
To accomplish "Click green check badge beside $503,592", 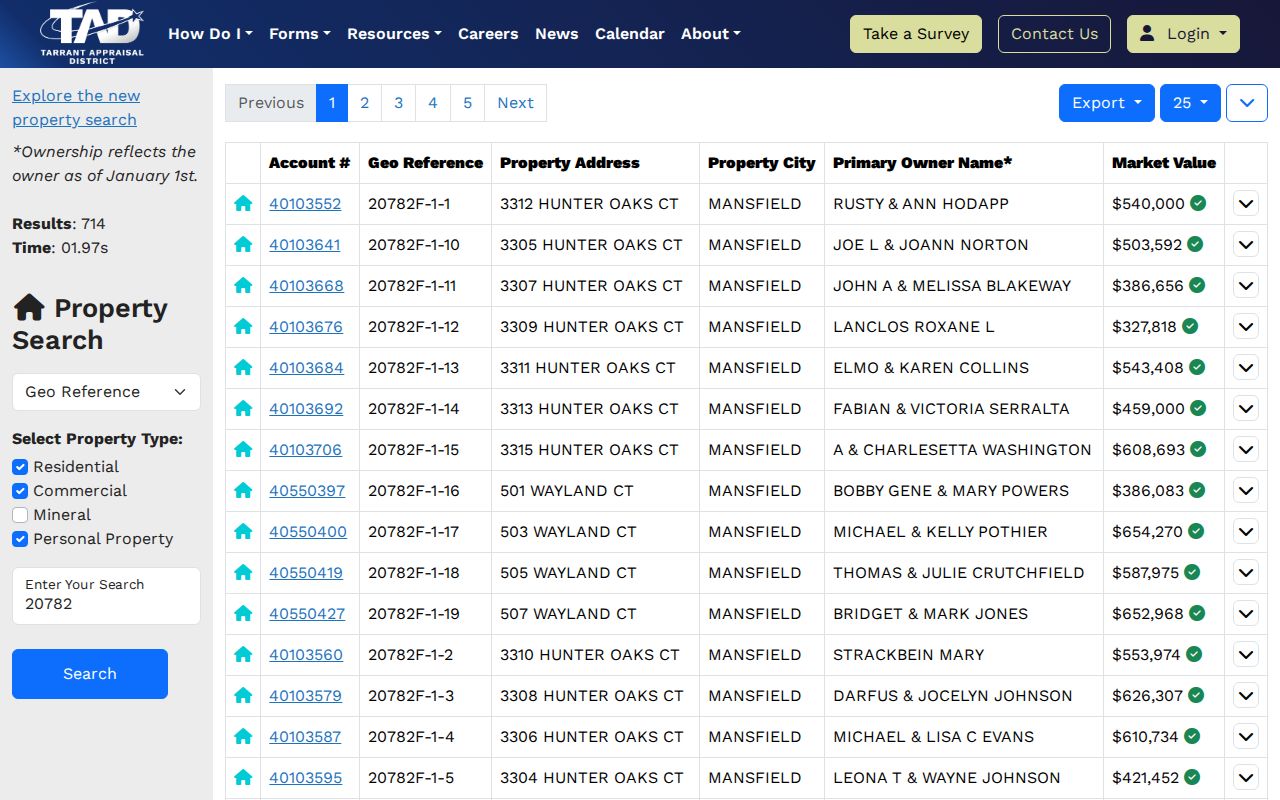I will (1195, 244).
